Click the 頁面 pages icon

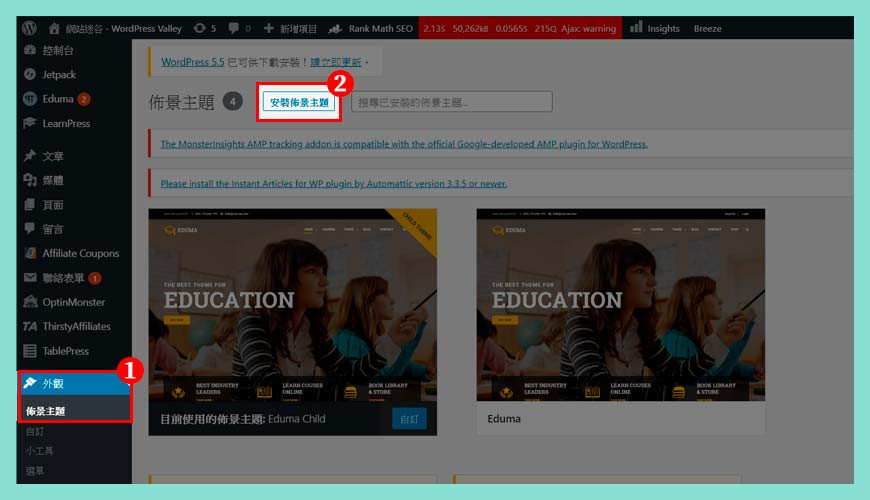pos(30,204)
